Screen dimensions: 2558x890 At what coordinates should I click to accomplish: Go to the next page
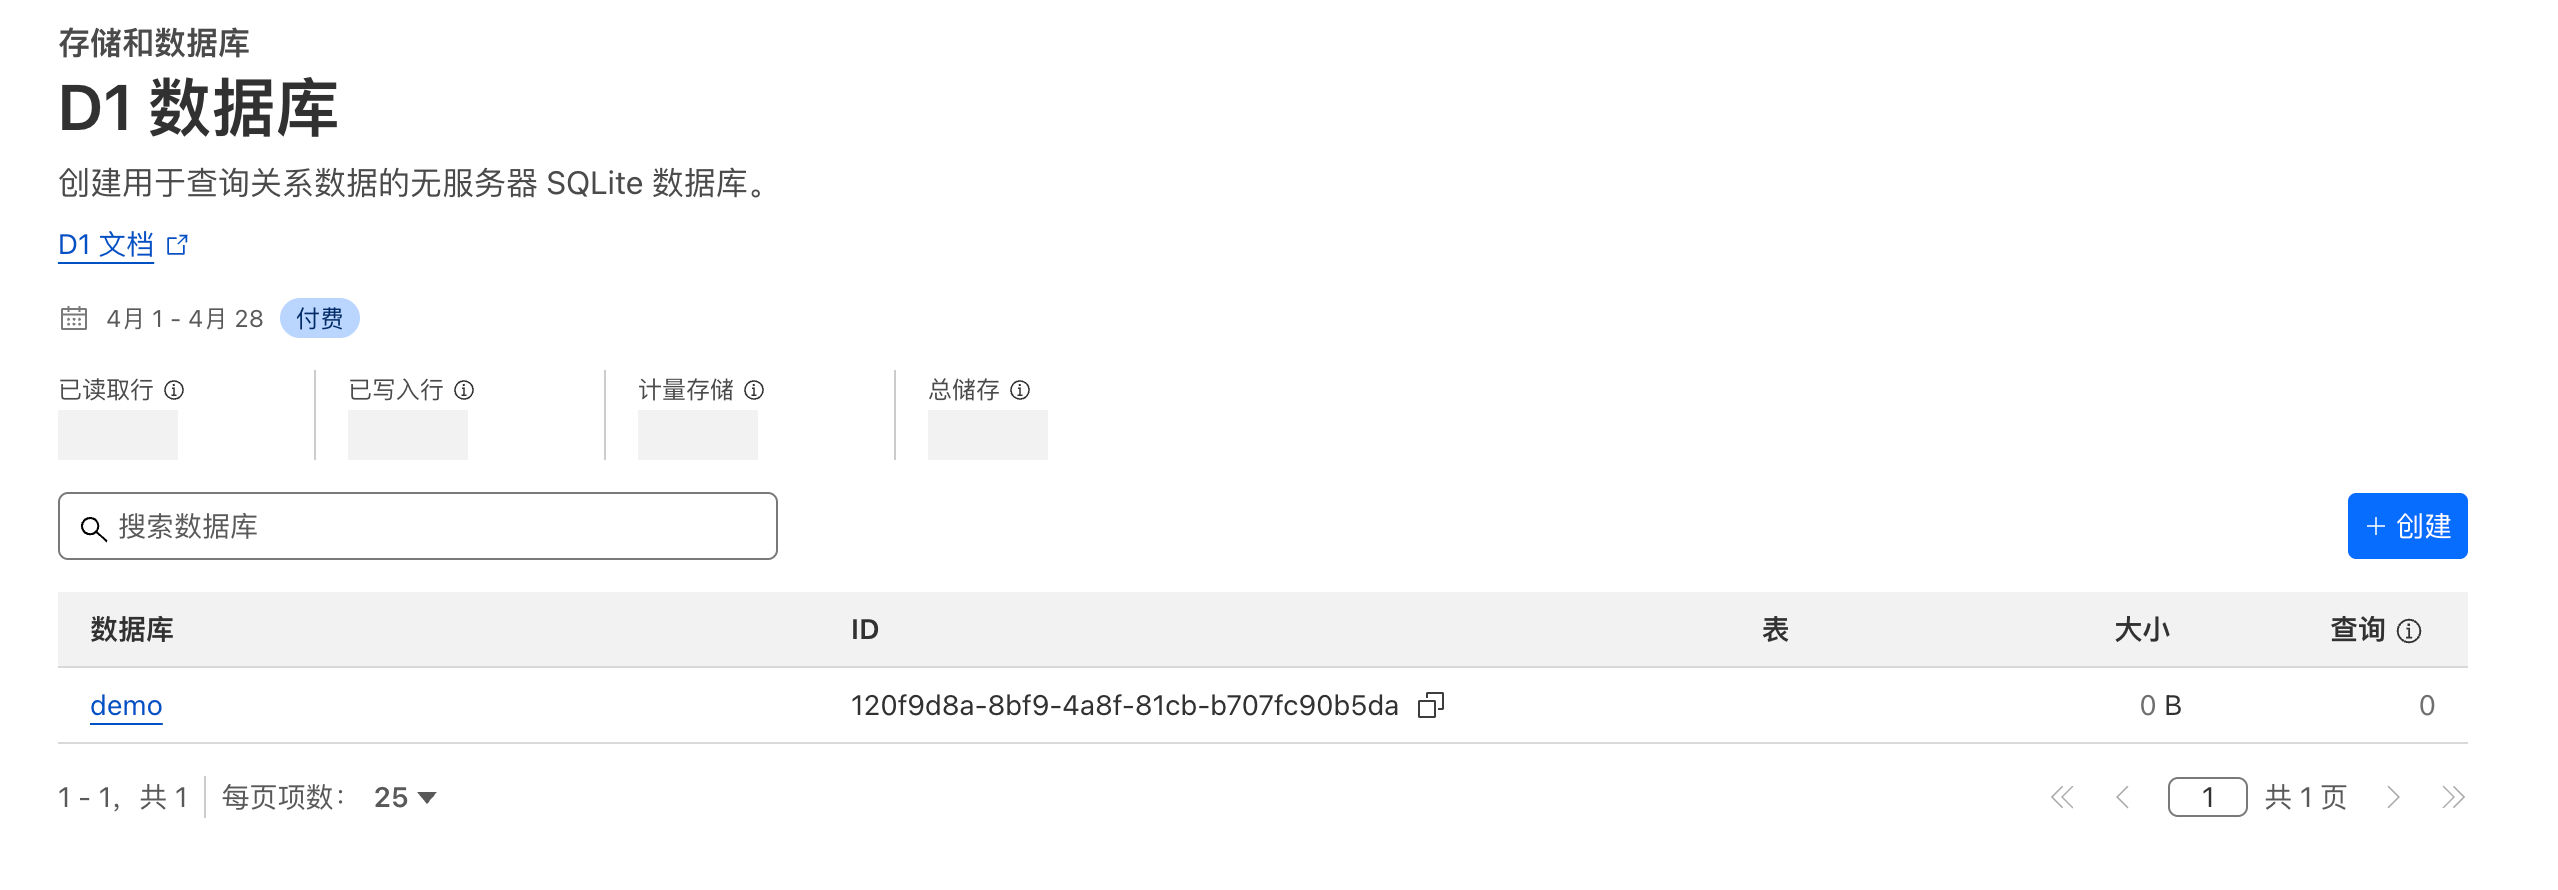[x=2393, y=797]
